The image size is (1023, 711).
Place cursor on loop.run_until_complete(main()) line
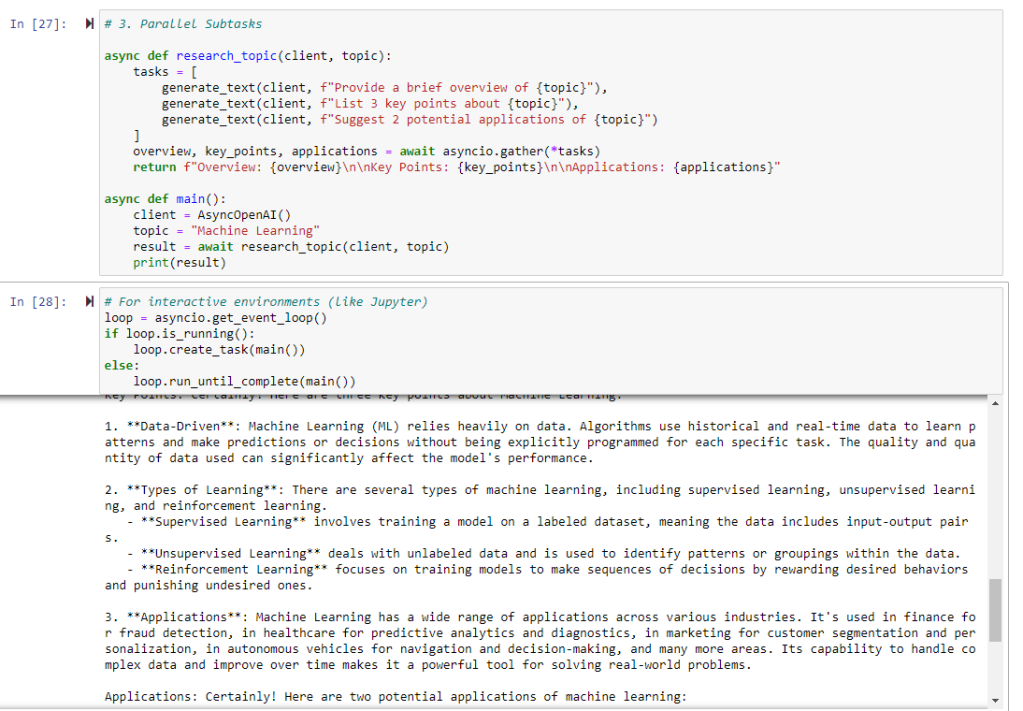(244, 382)
